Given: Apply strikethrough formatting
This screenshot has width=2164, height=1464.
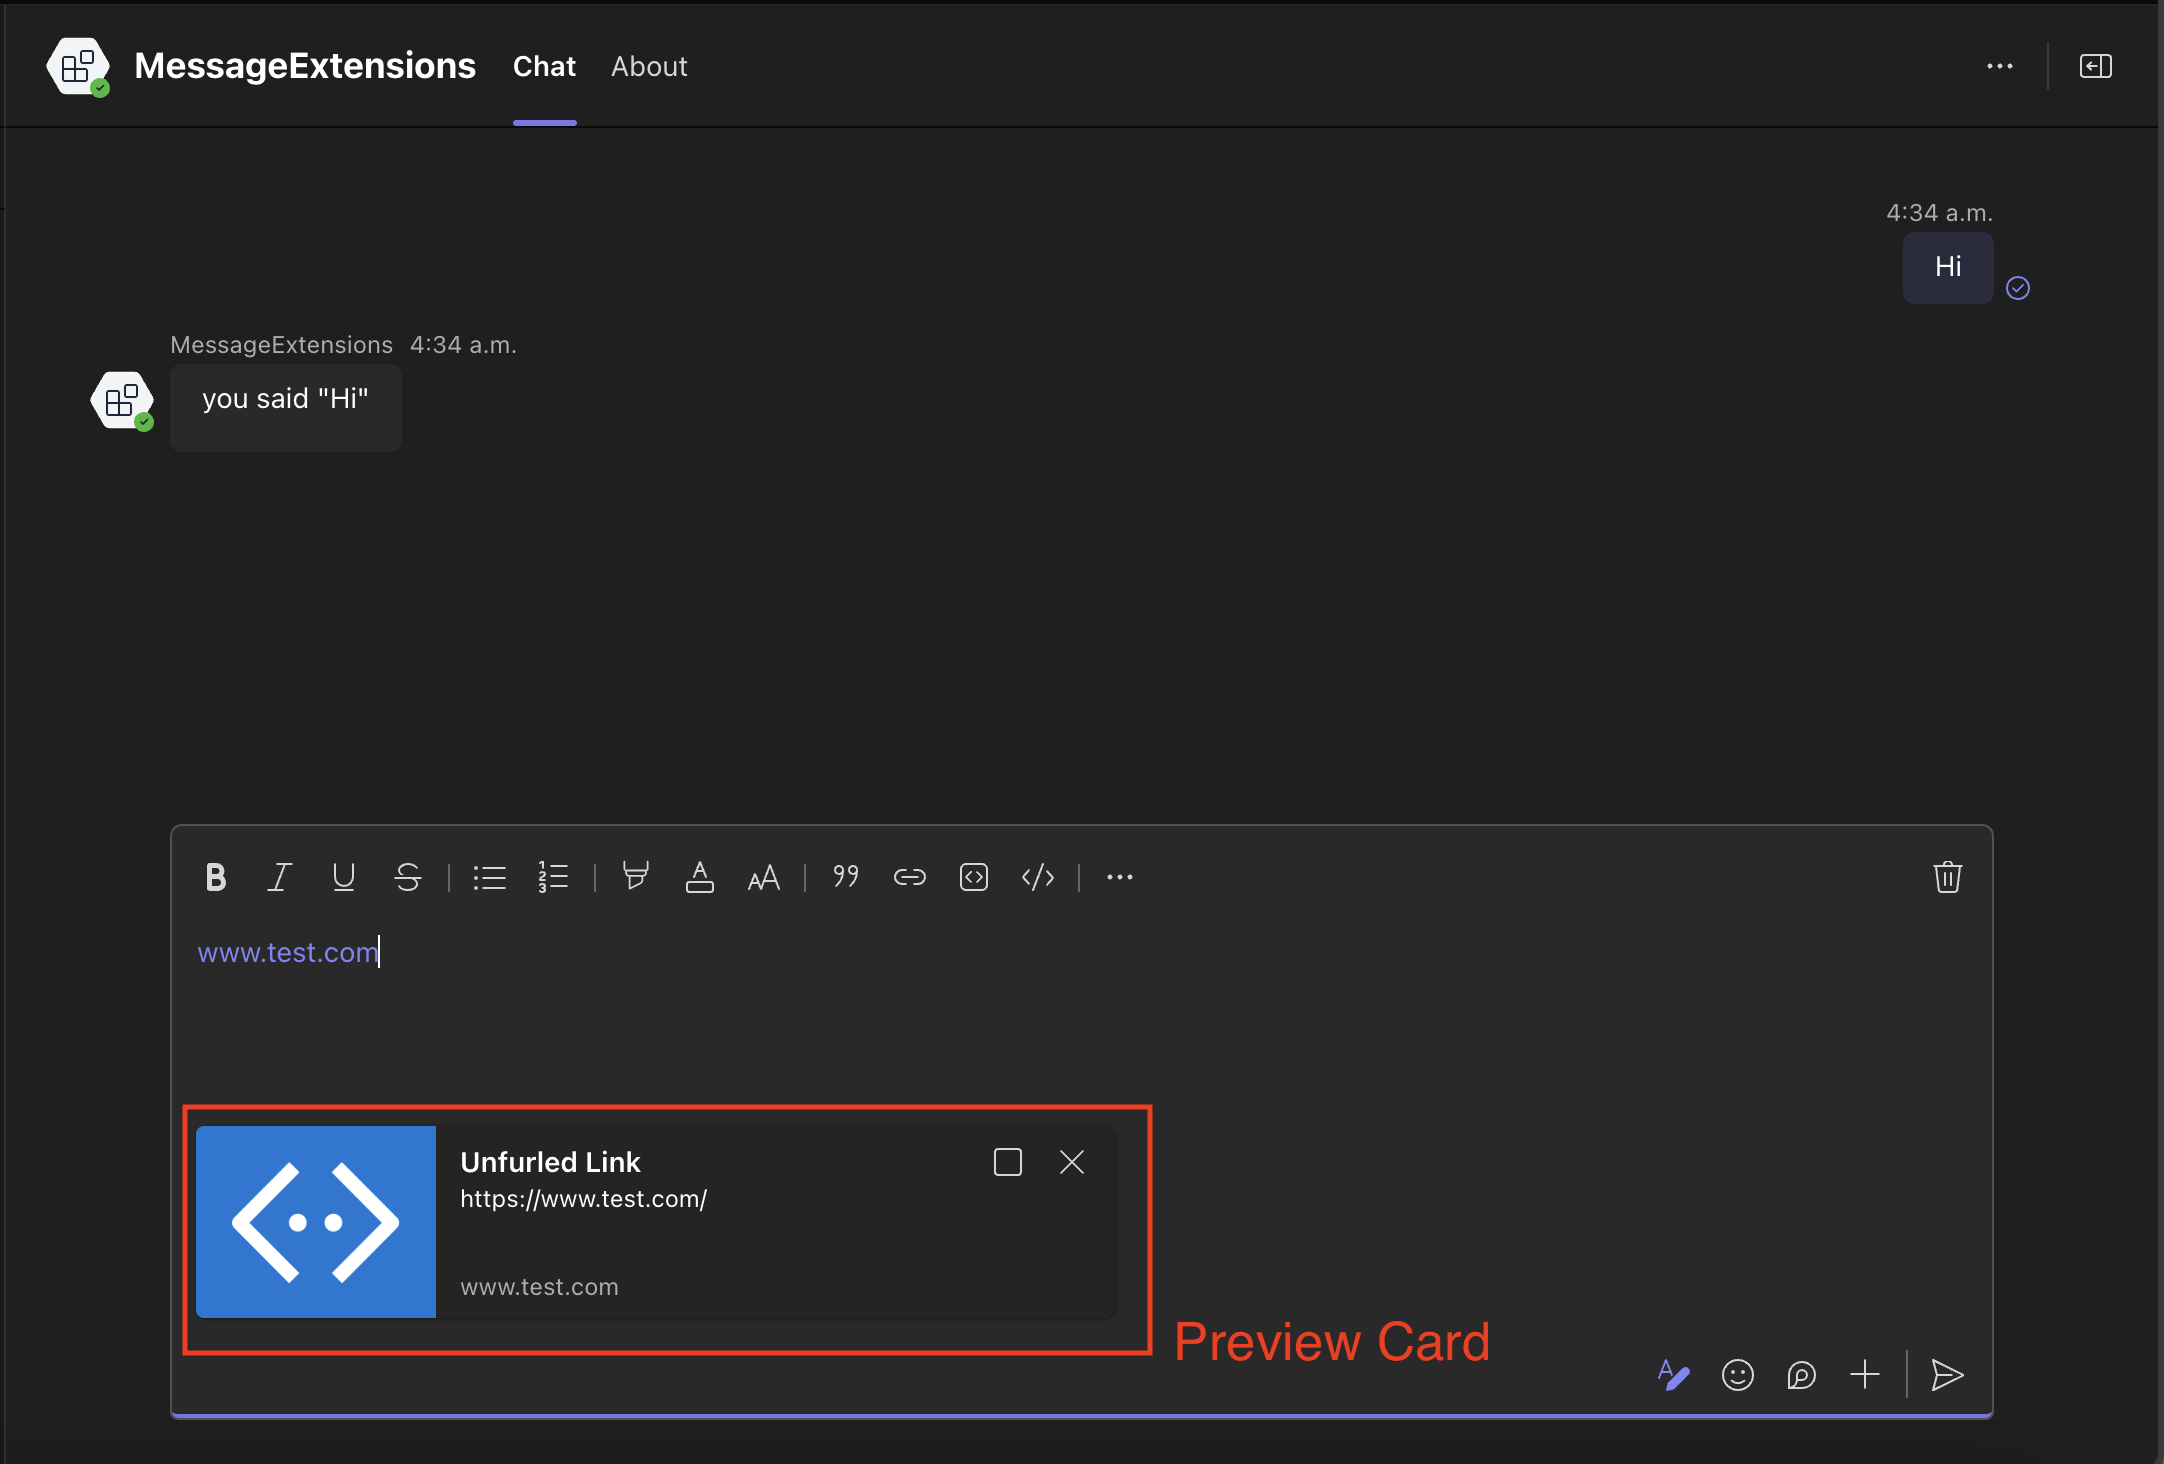Looking at the screenshot, I should click(x=409, y=877).
